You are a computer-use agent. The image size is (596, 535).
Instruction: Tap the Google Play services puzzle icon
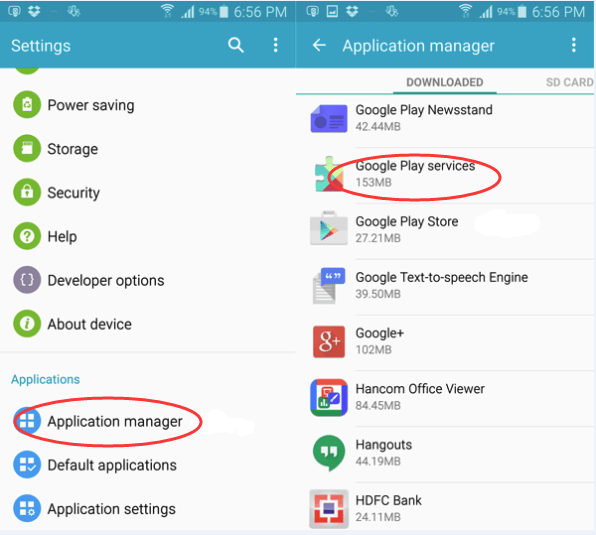(x=329, y=174)
